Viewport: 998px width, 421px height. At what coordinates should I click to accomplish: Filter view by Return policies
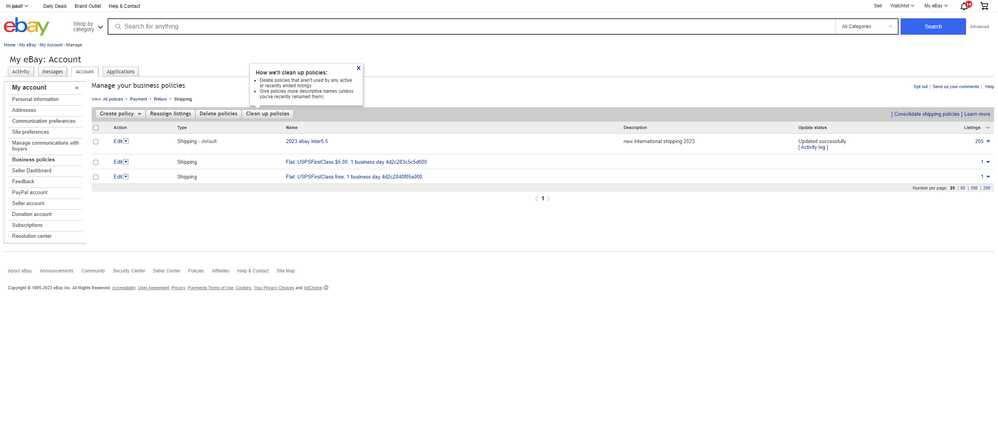pyautogui.click(x=160, y=99)
